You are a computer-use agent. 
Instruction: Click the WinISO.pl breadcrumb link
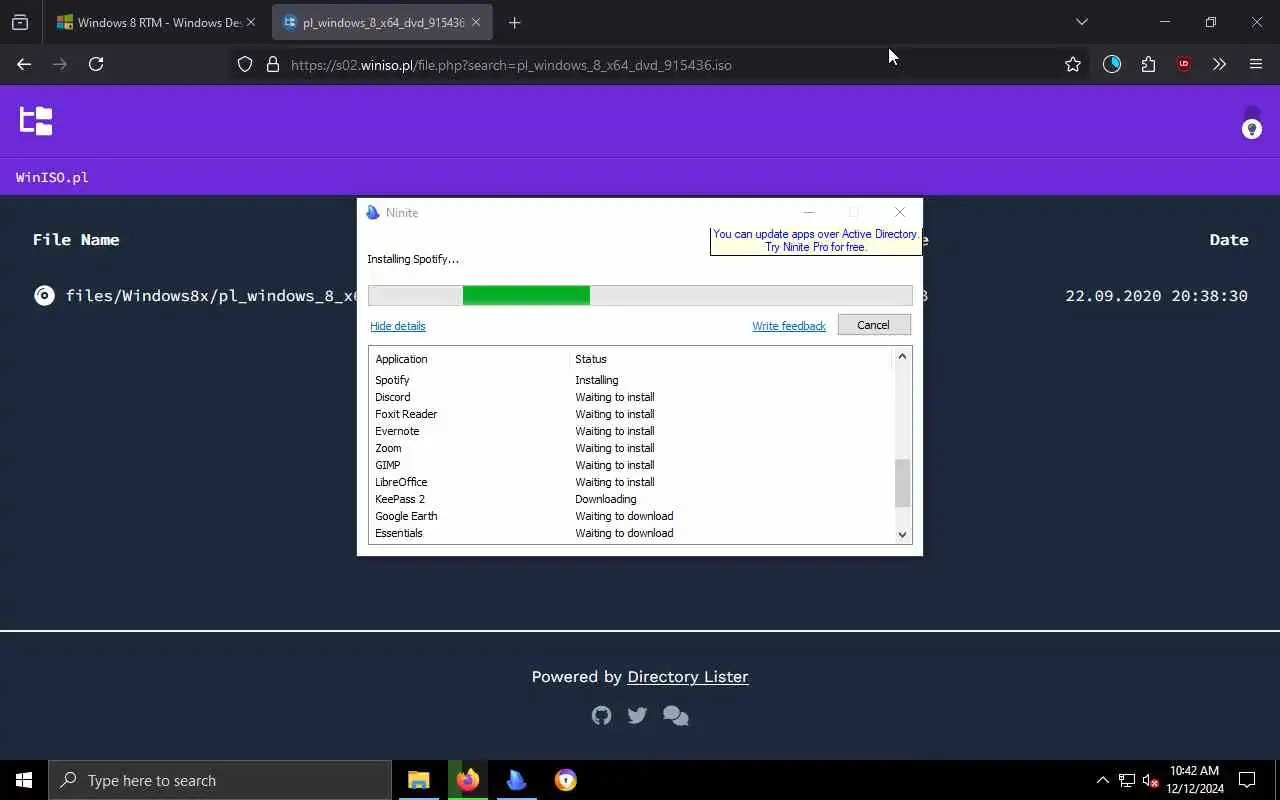(x=52, y=177)
